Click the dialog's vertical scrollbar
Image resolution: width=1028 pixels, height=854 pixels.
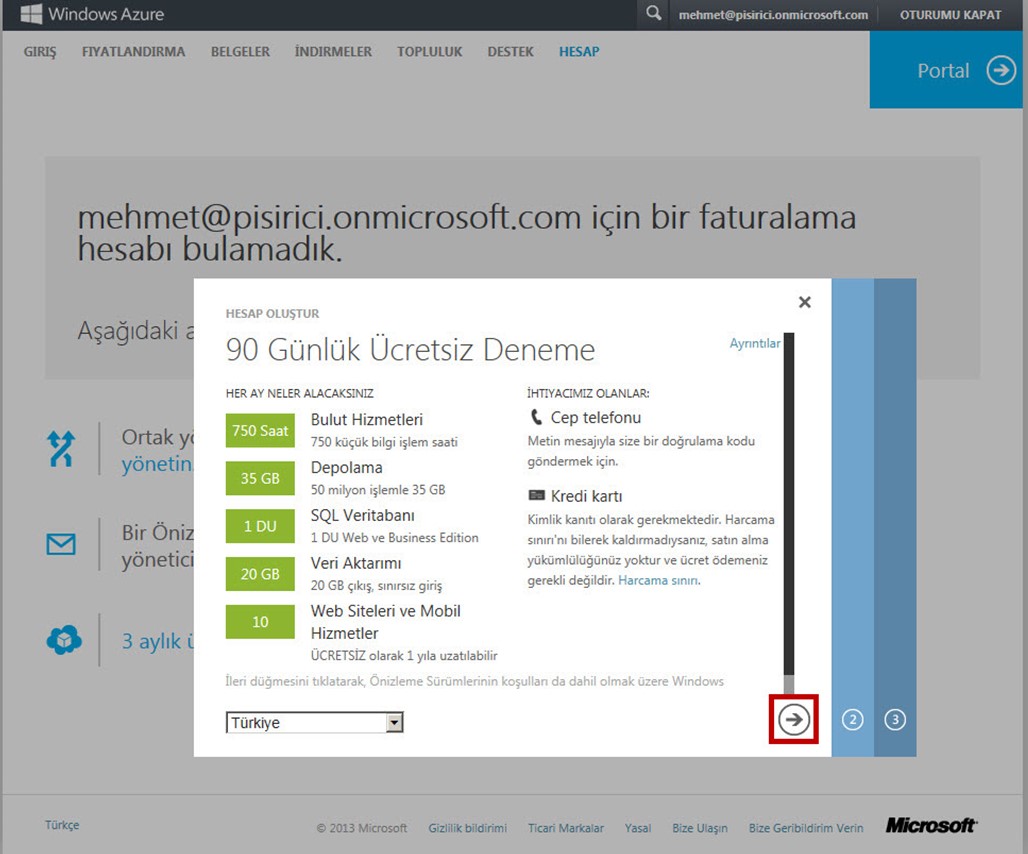click(x=789, y=513)
